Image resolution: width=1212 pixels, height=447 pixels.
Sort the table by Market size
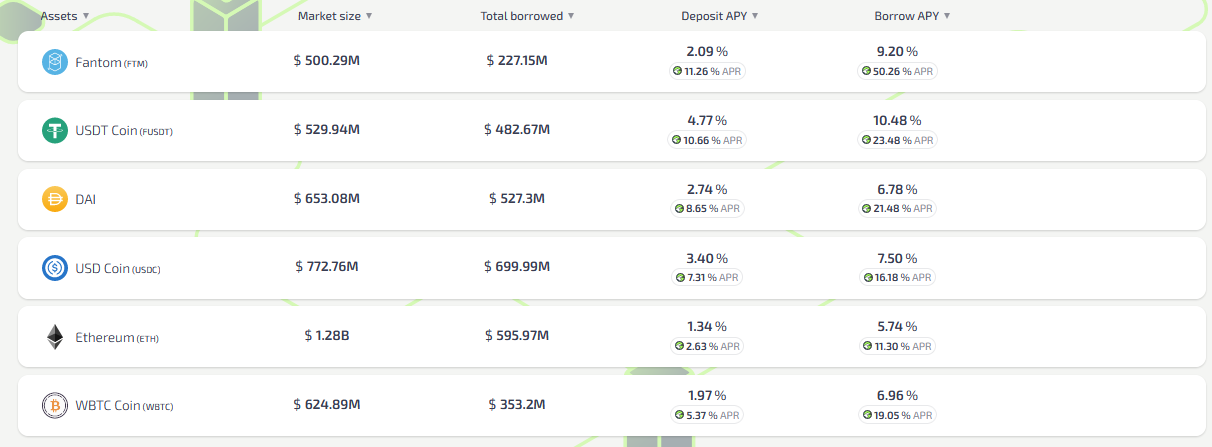(335, 16)
